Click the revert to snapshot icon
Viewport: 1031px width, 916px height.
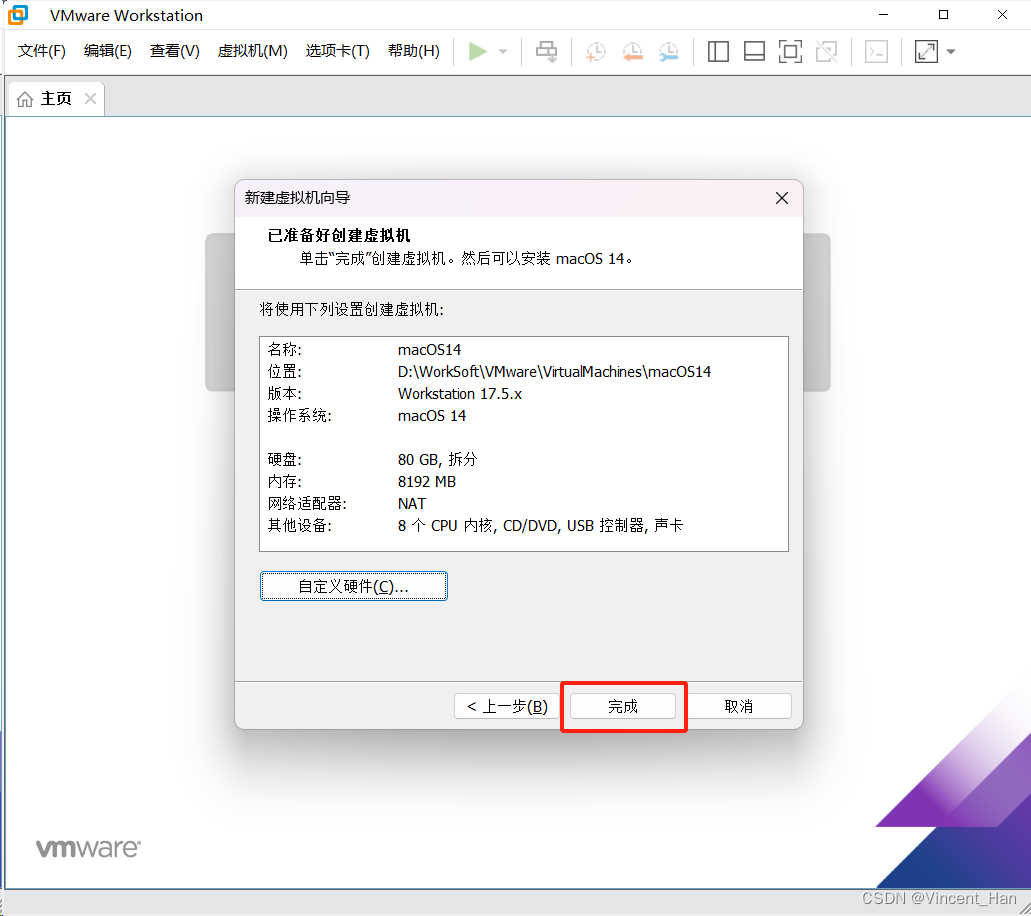[x=633, y=51]
